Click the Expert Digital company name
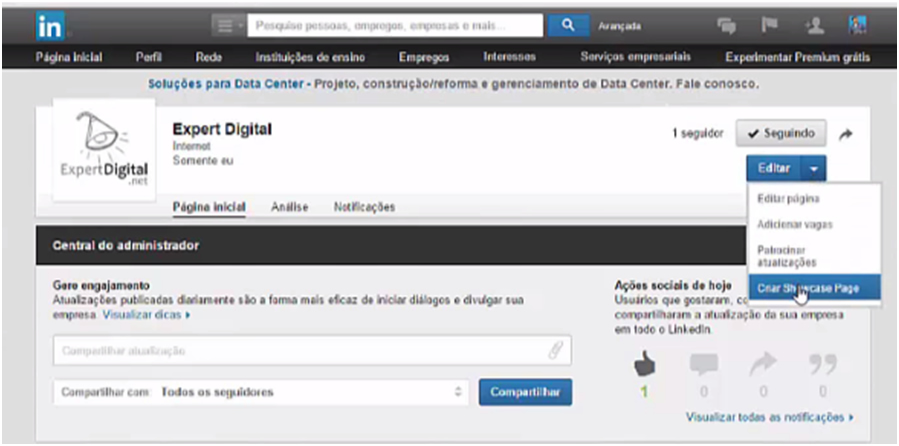The image size is (899, 446). tap(222, 130)
